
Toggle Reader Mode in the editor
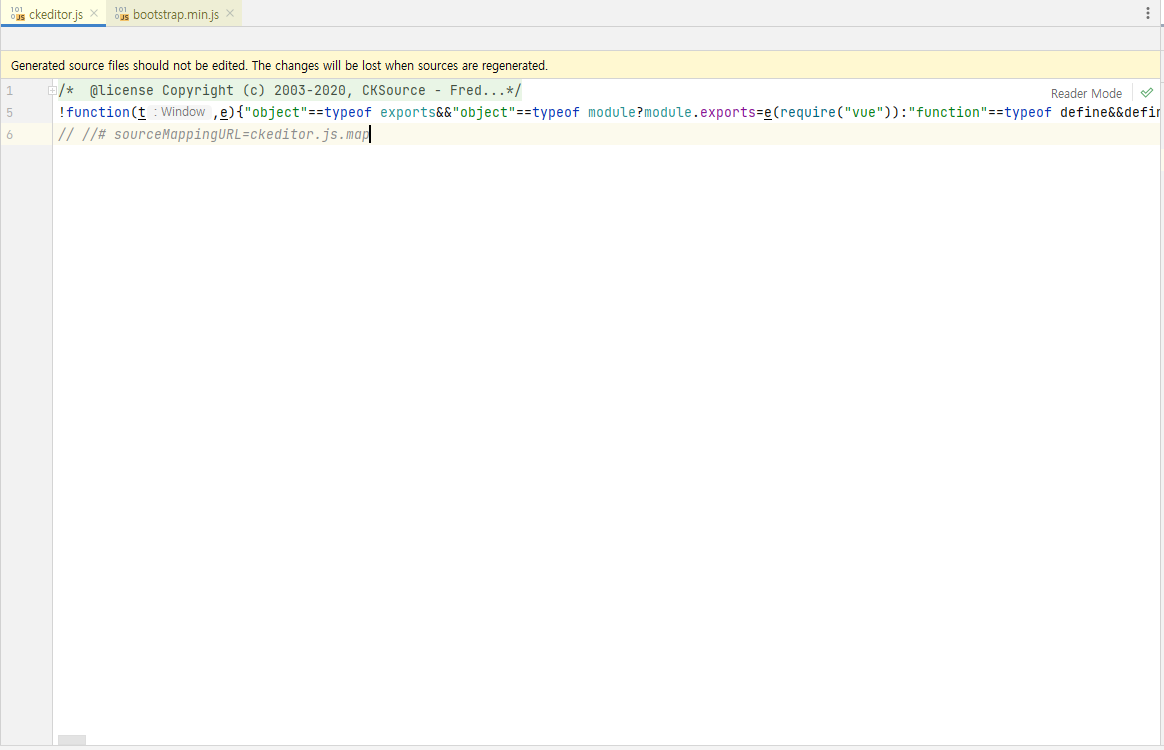click(1086, 93)
